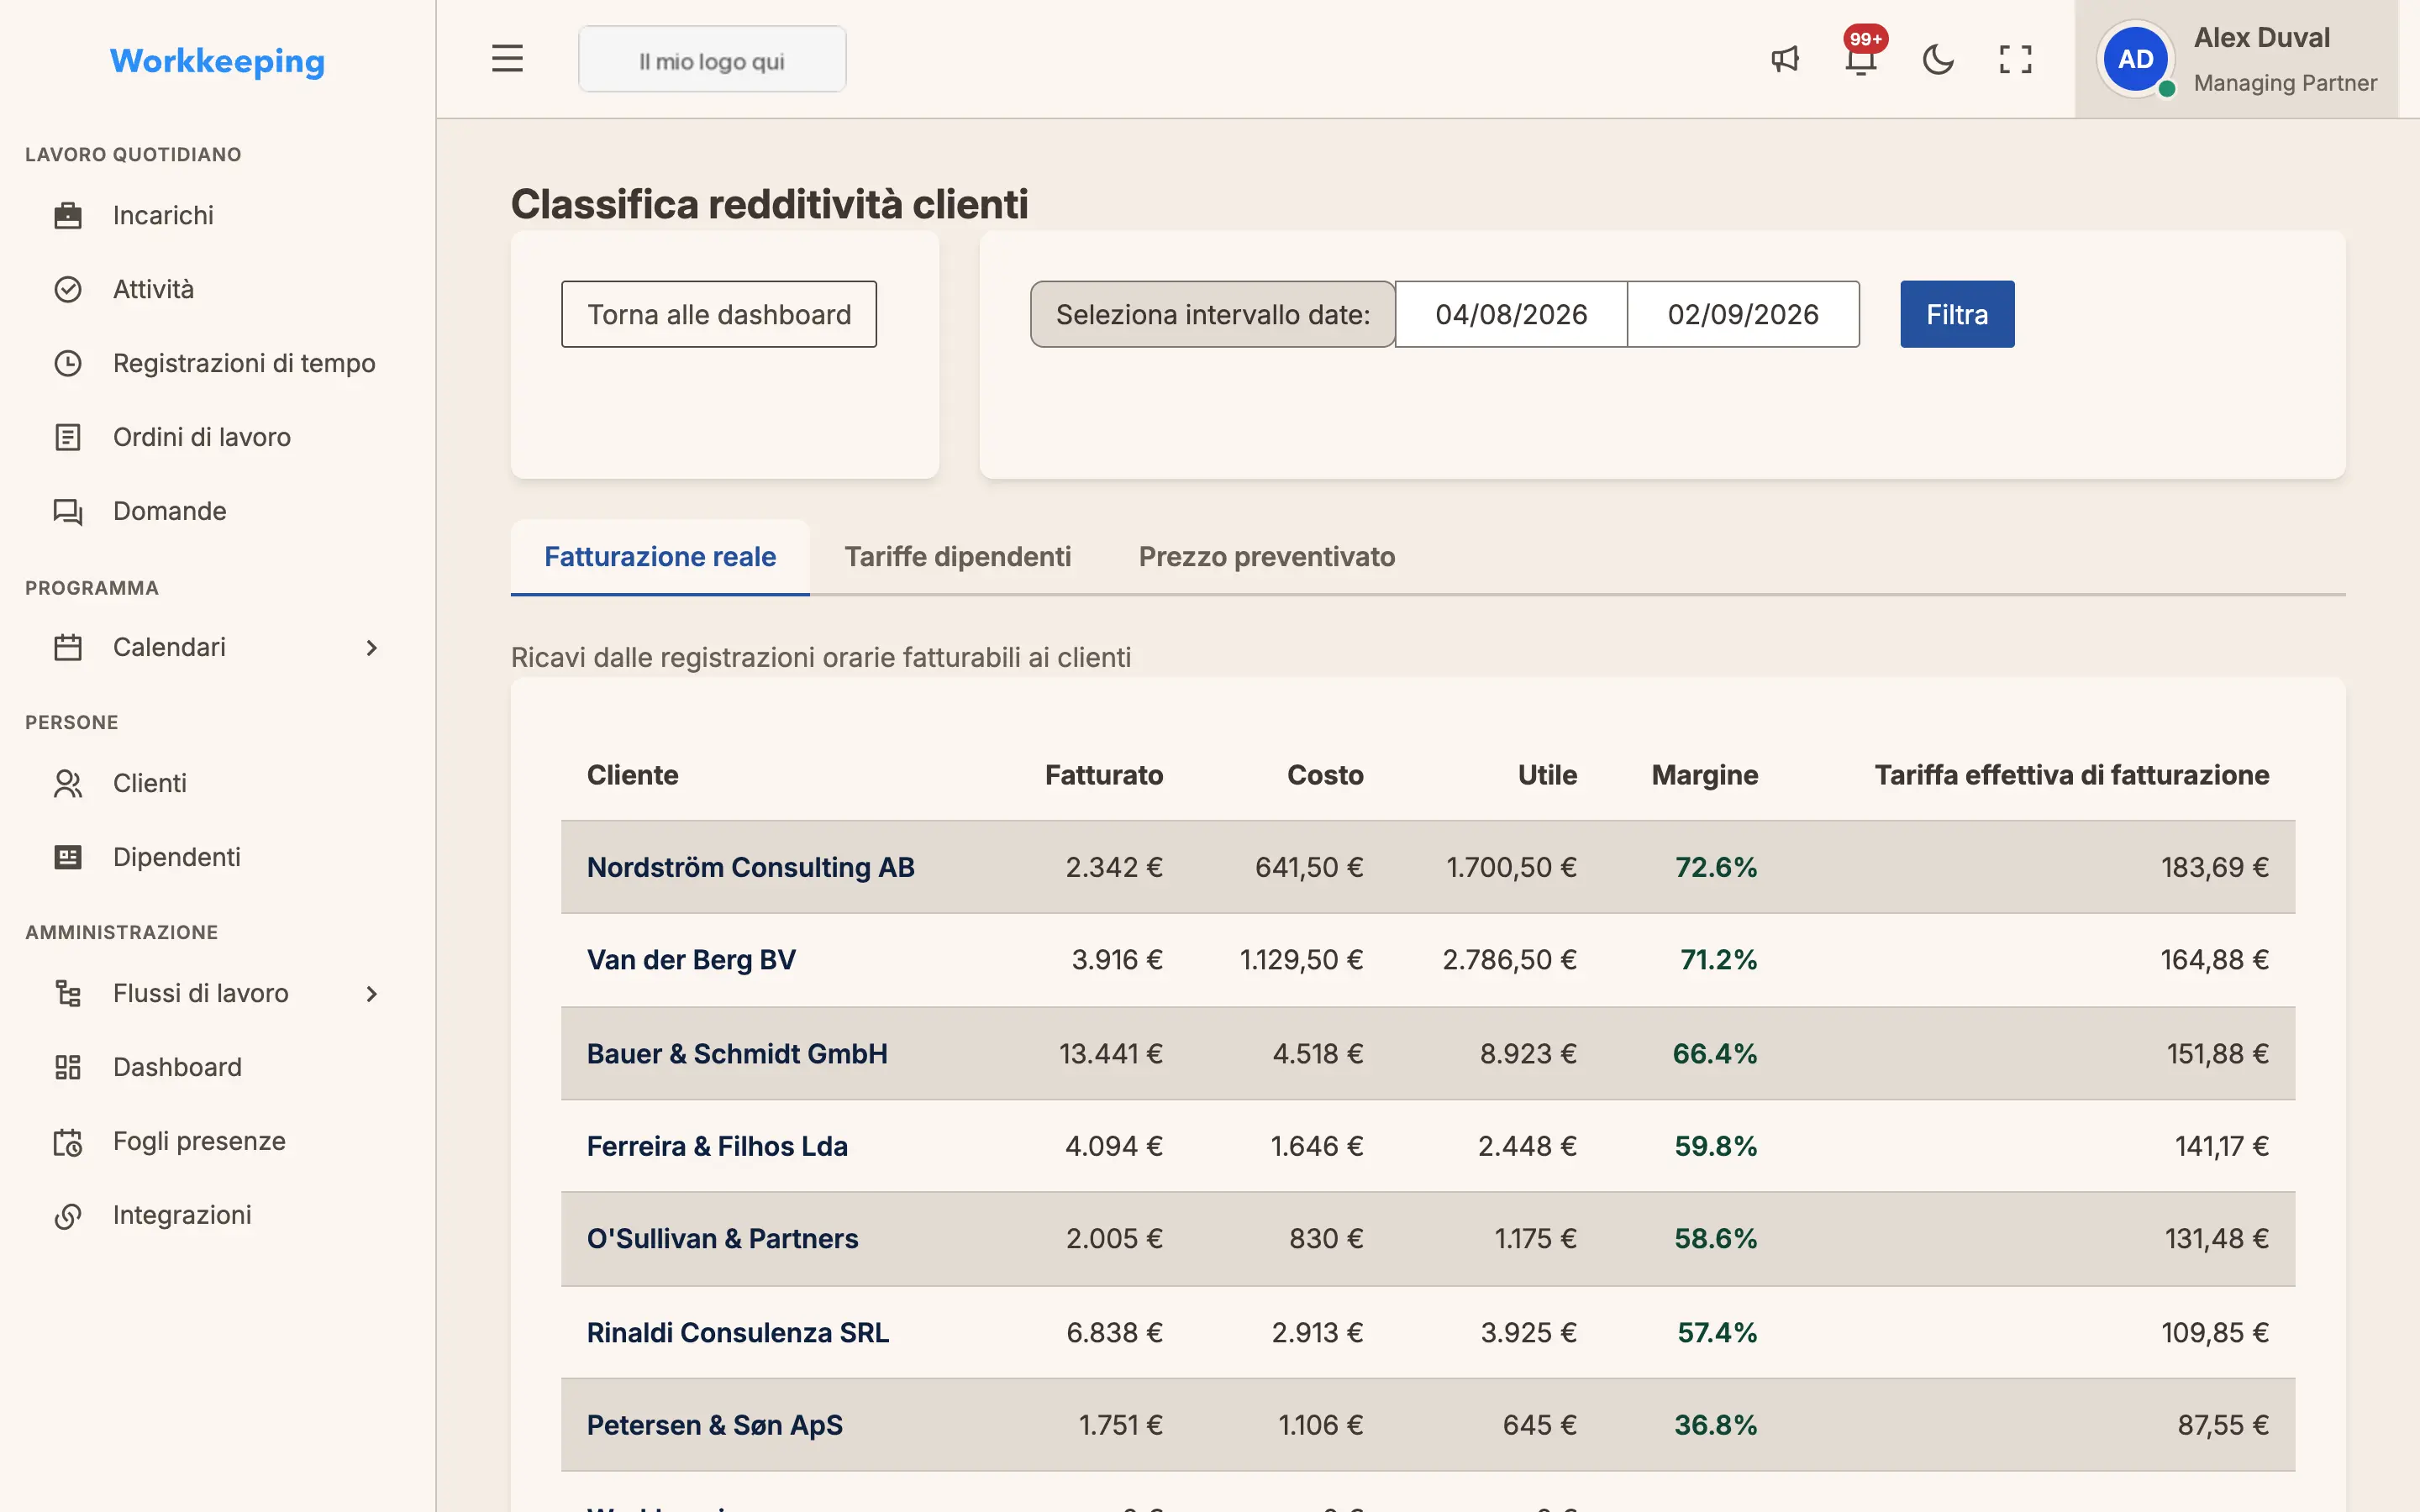Screen dimensions: 2420x1512
Task: Expand the Calendari submenu chevron
Action: (x=372, y=647)
